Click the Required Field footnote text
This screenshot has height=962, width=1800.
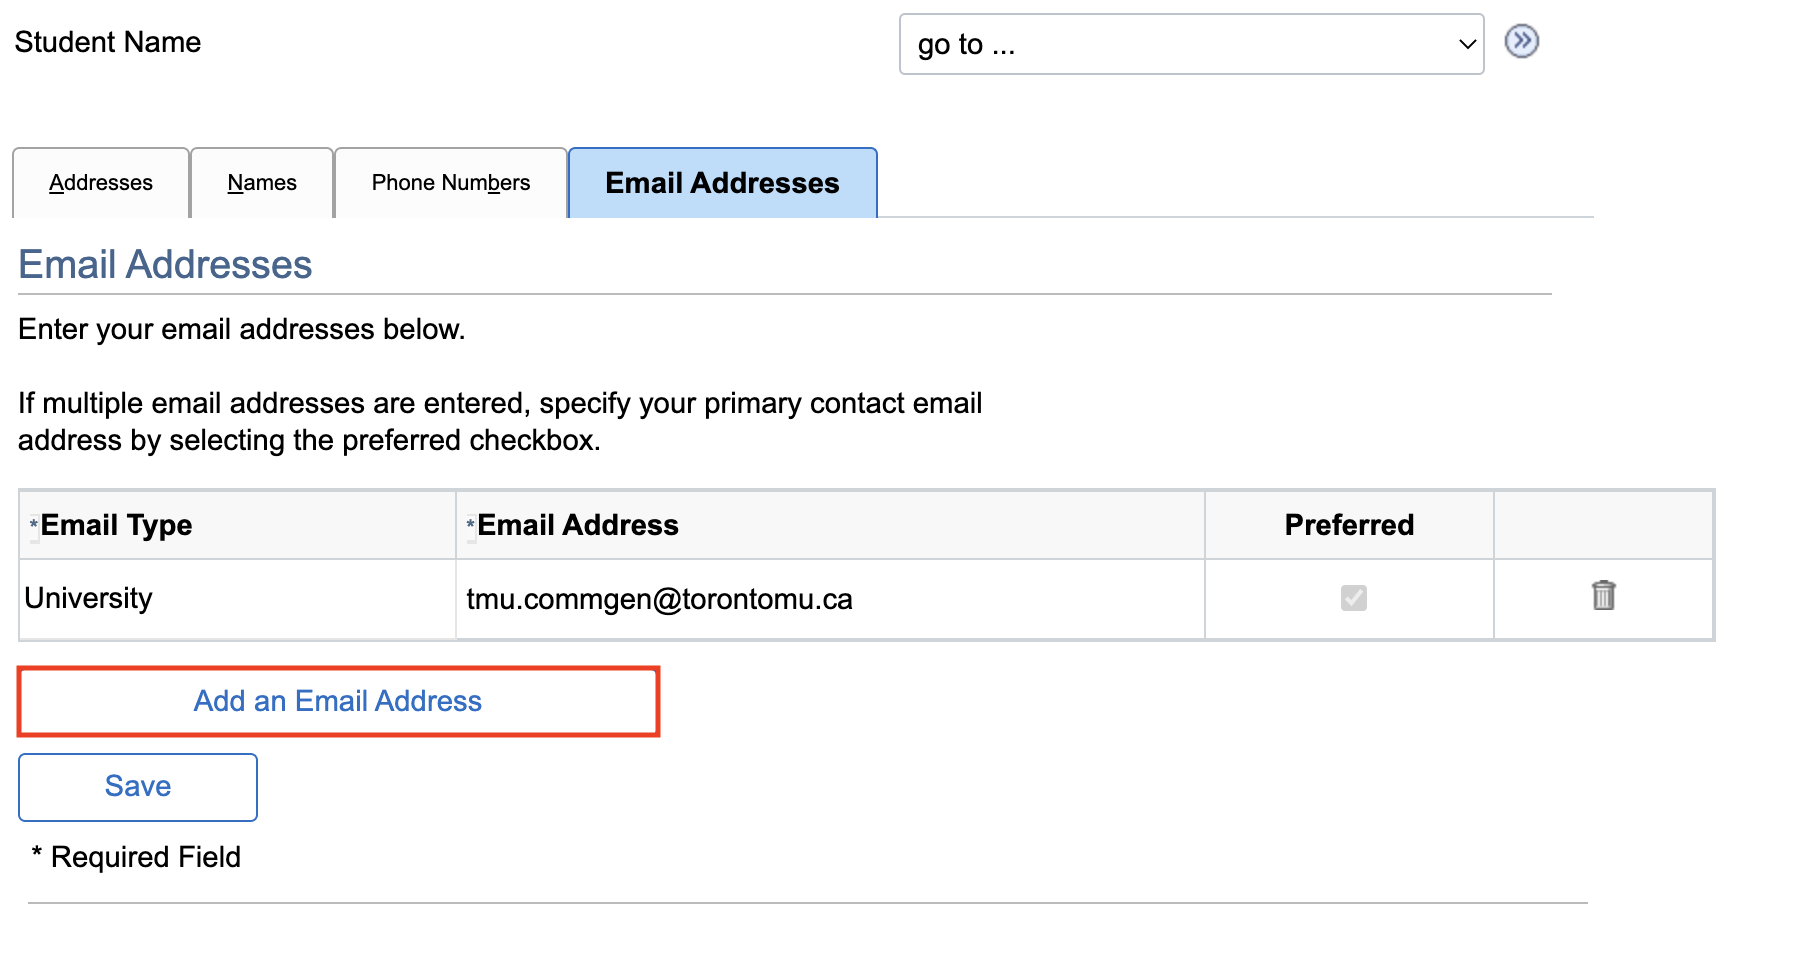(145, 857)
